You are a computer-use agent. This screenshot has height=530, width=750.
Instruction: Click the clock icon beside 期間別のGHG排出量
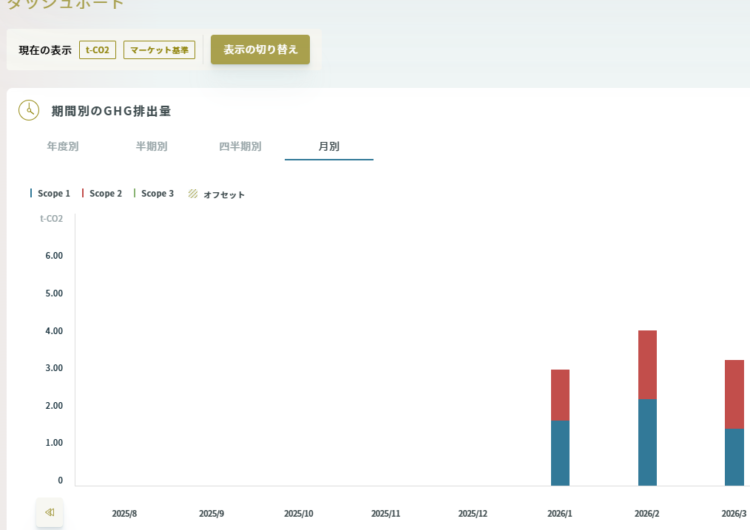tap(29, 110)
